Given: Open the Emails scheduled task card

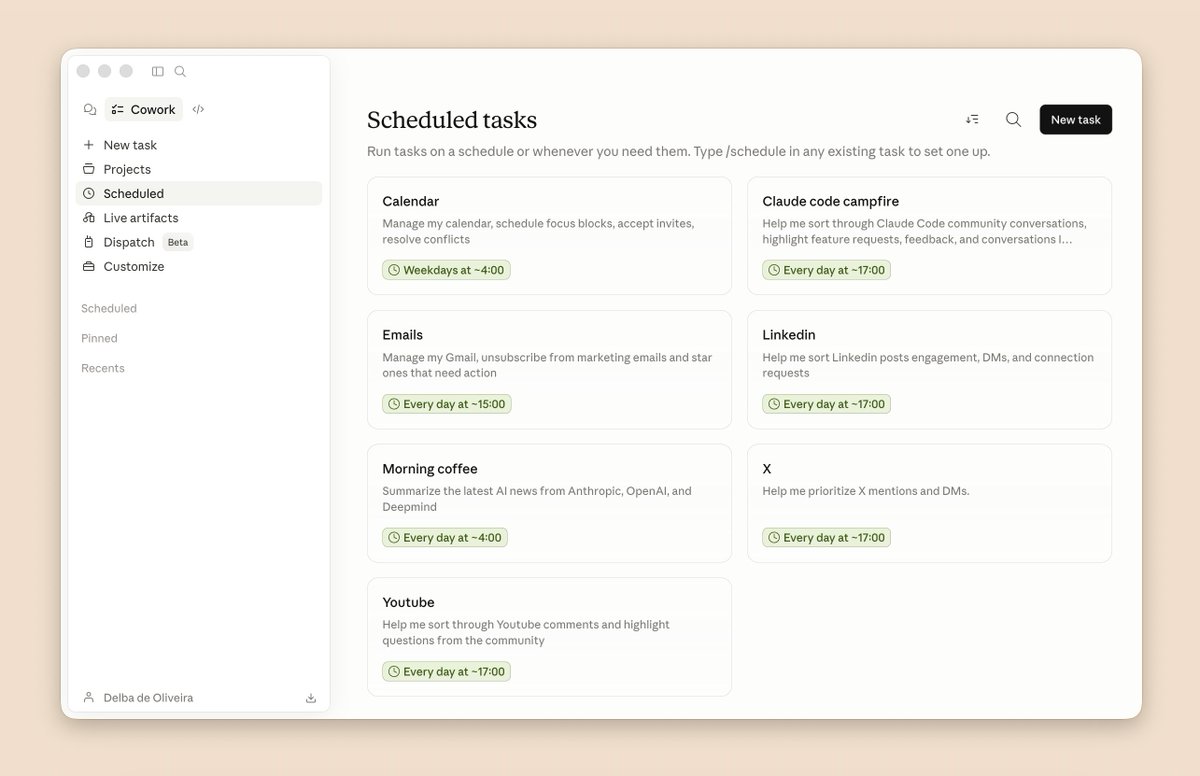Looking at the screenshot, I should [x=549, y=369].
